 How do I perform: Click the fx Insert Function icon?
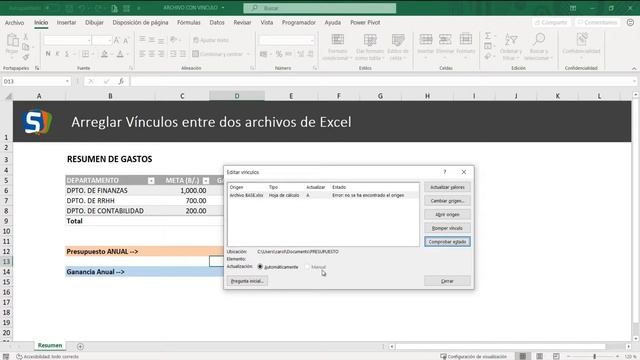(x=121, y=81)
